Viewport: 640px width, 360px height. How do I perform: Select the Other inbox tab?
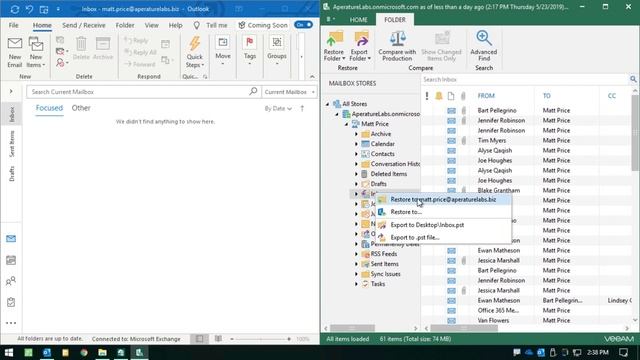tap(81, 108)
